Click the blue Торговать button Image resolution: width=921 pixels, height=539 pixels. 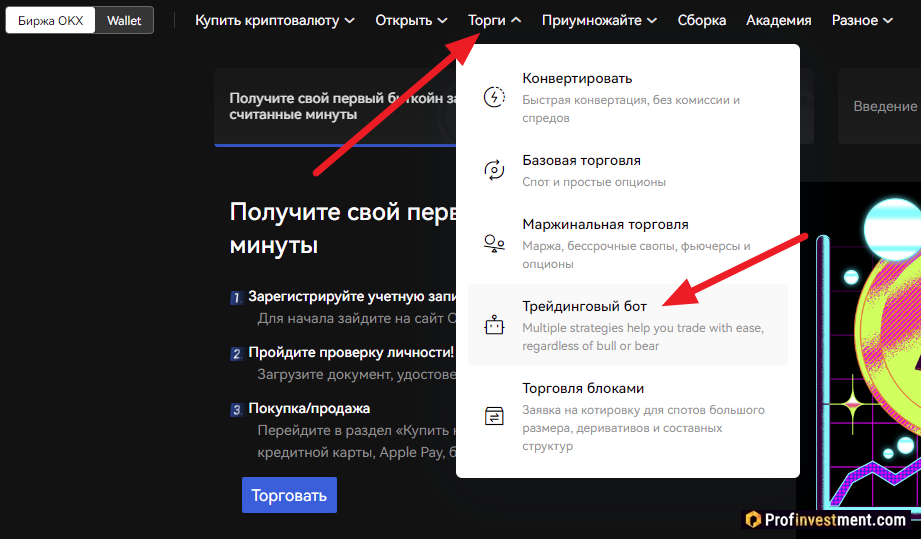[289, 495]
